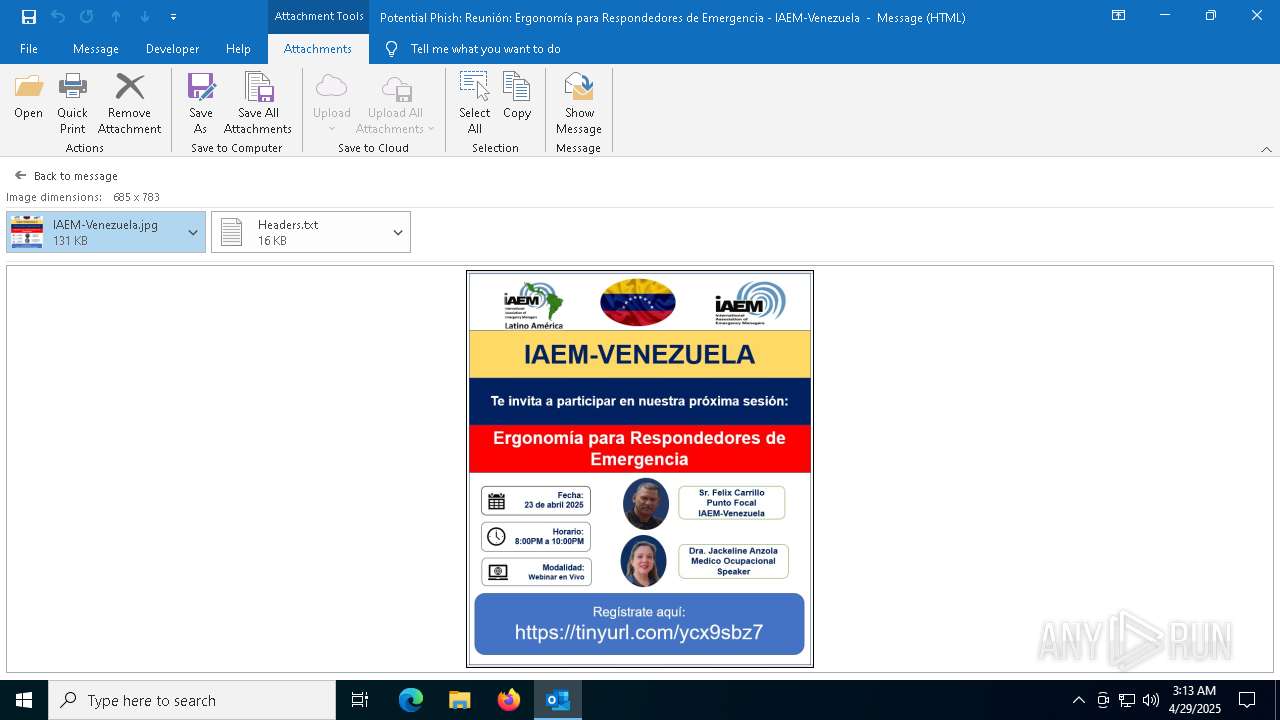Launch Firefox from taskbar

click(x=509, y=700)
